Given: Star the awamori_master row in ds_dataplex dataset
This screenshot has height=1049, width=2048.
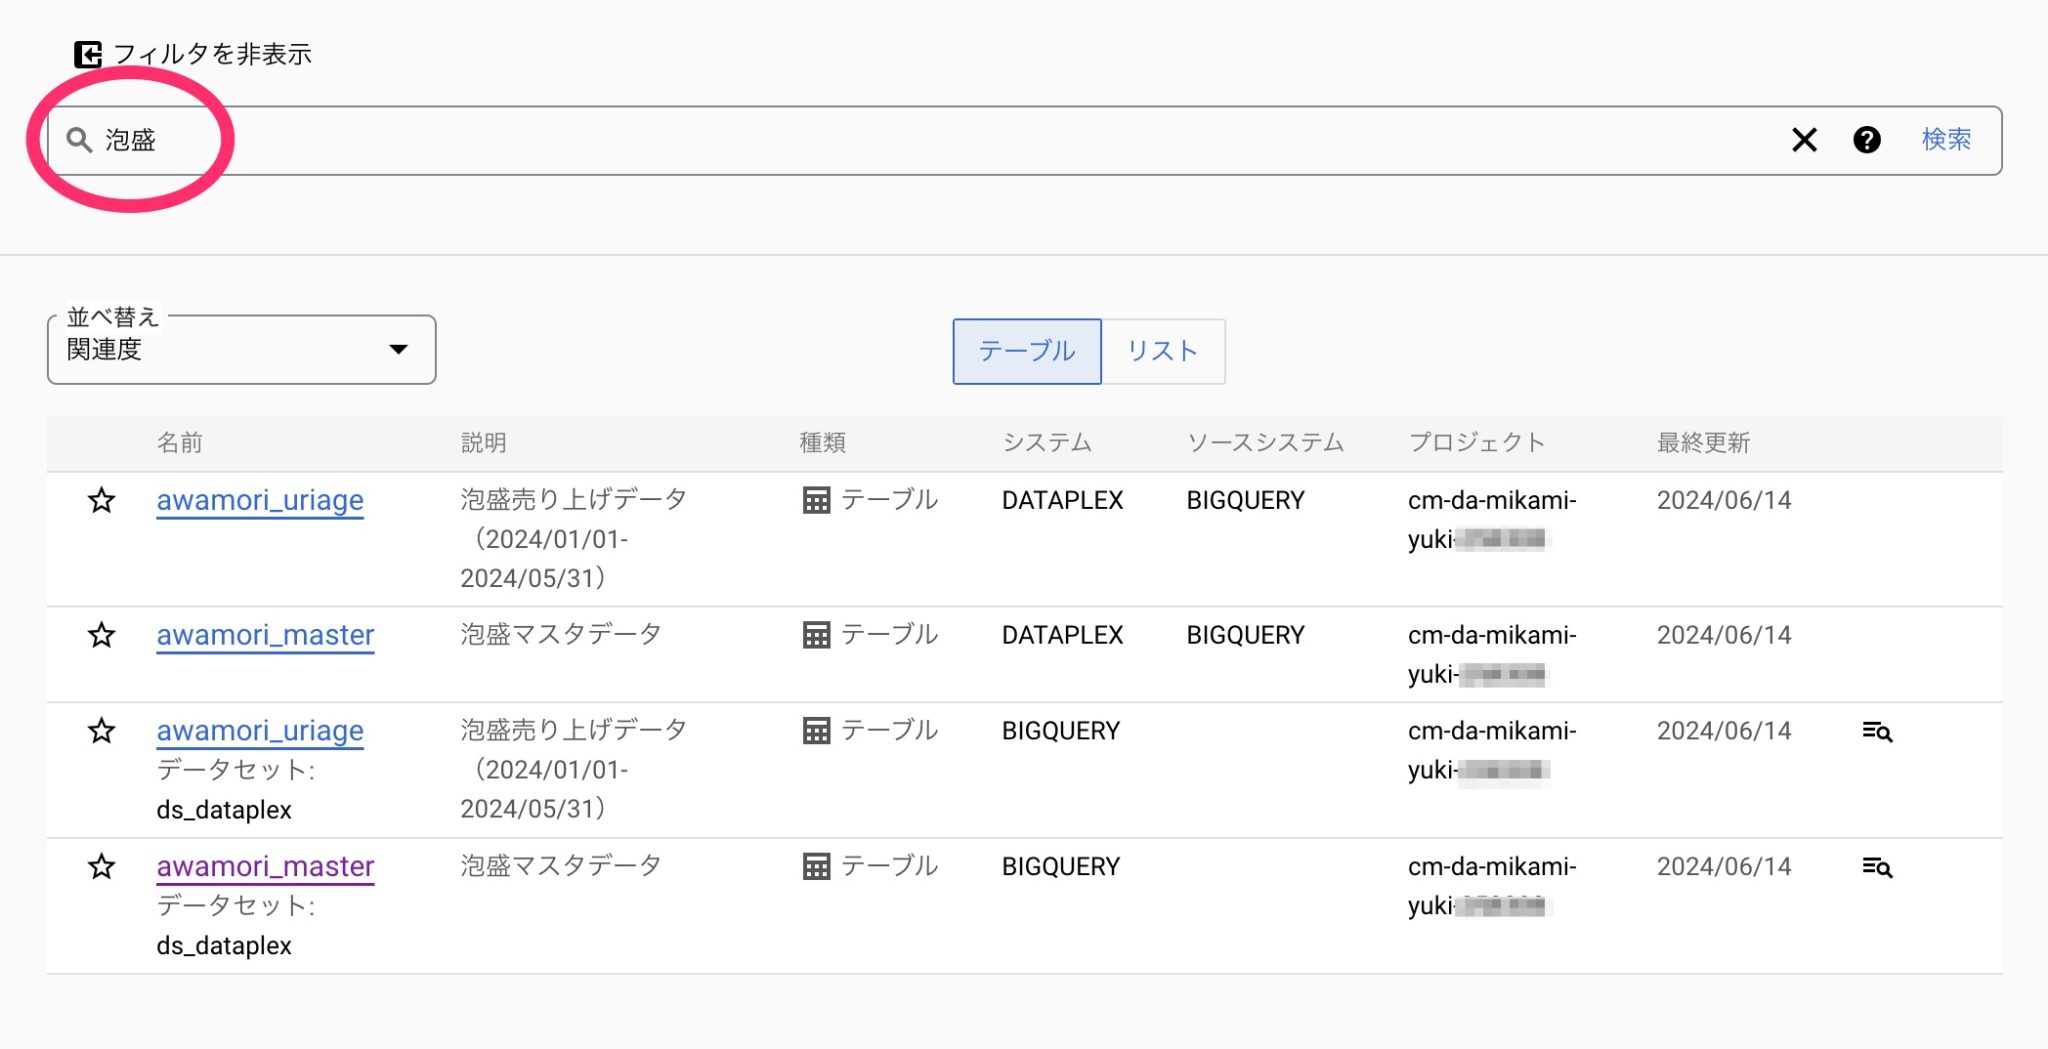Looking at the screenshot, I should pos(102,867).
